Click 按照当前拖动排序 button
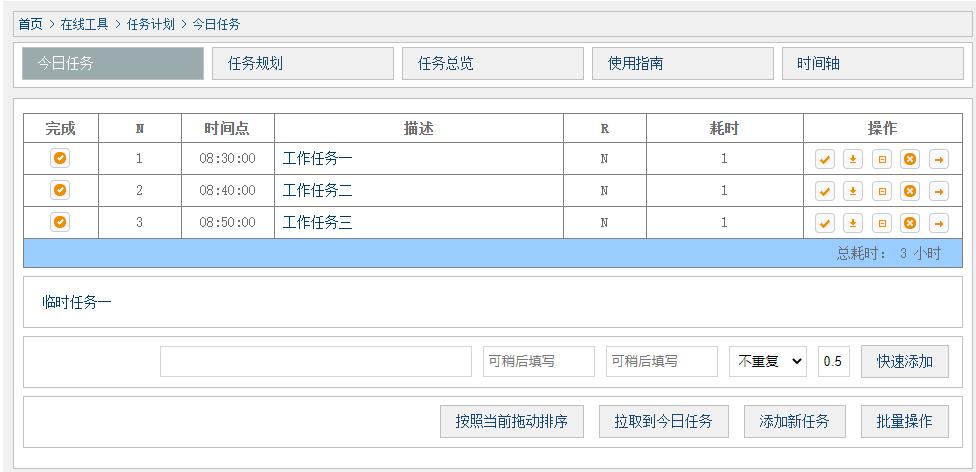Image resolution: width=976 pixels, height=472 pixels. pos(512,422)
